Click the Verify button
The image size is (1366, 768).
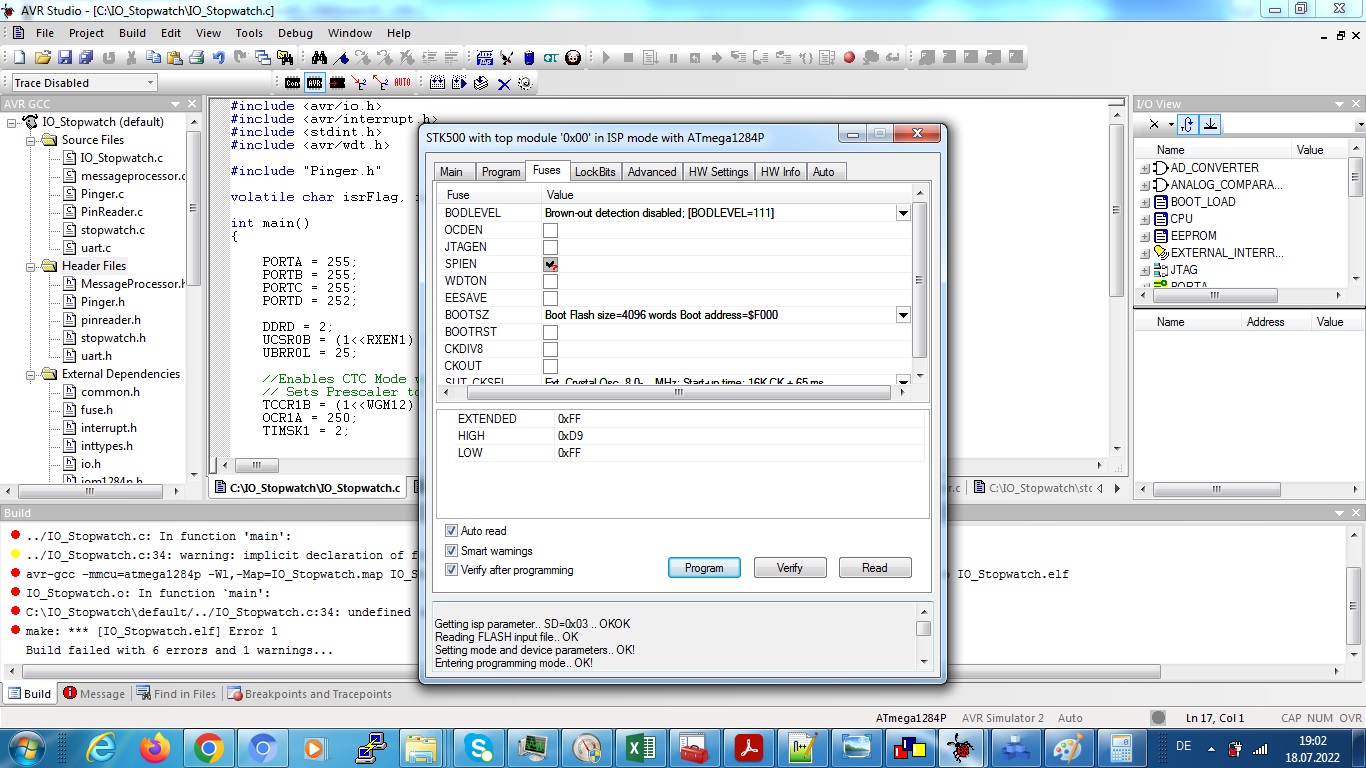tap(789, 568)
